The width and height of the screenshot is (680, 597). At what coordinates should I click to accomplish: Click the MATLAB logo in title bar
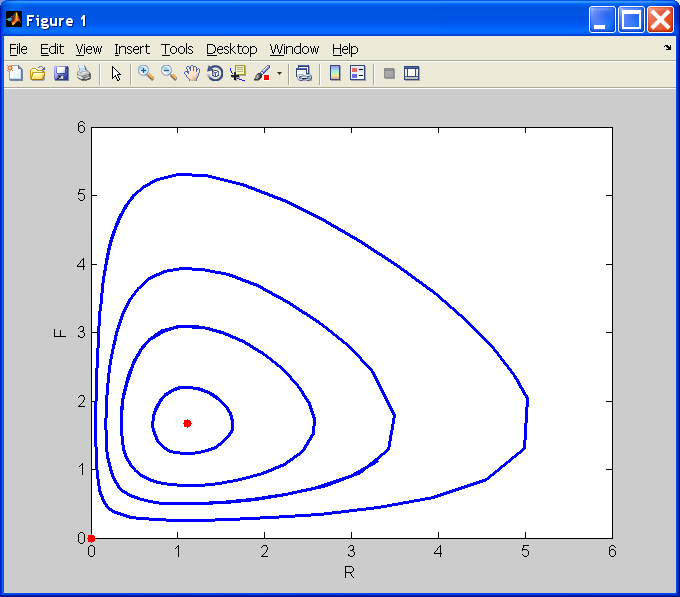pyautogui.click(x=14, y=20)
